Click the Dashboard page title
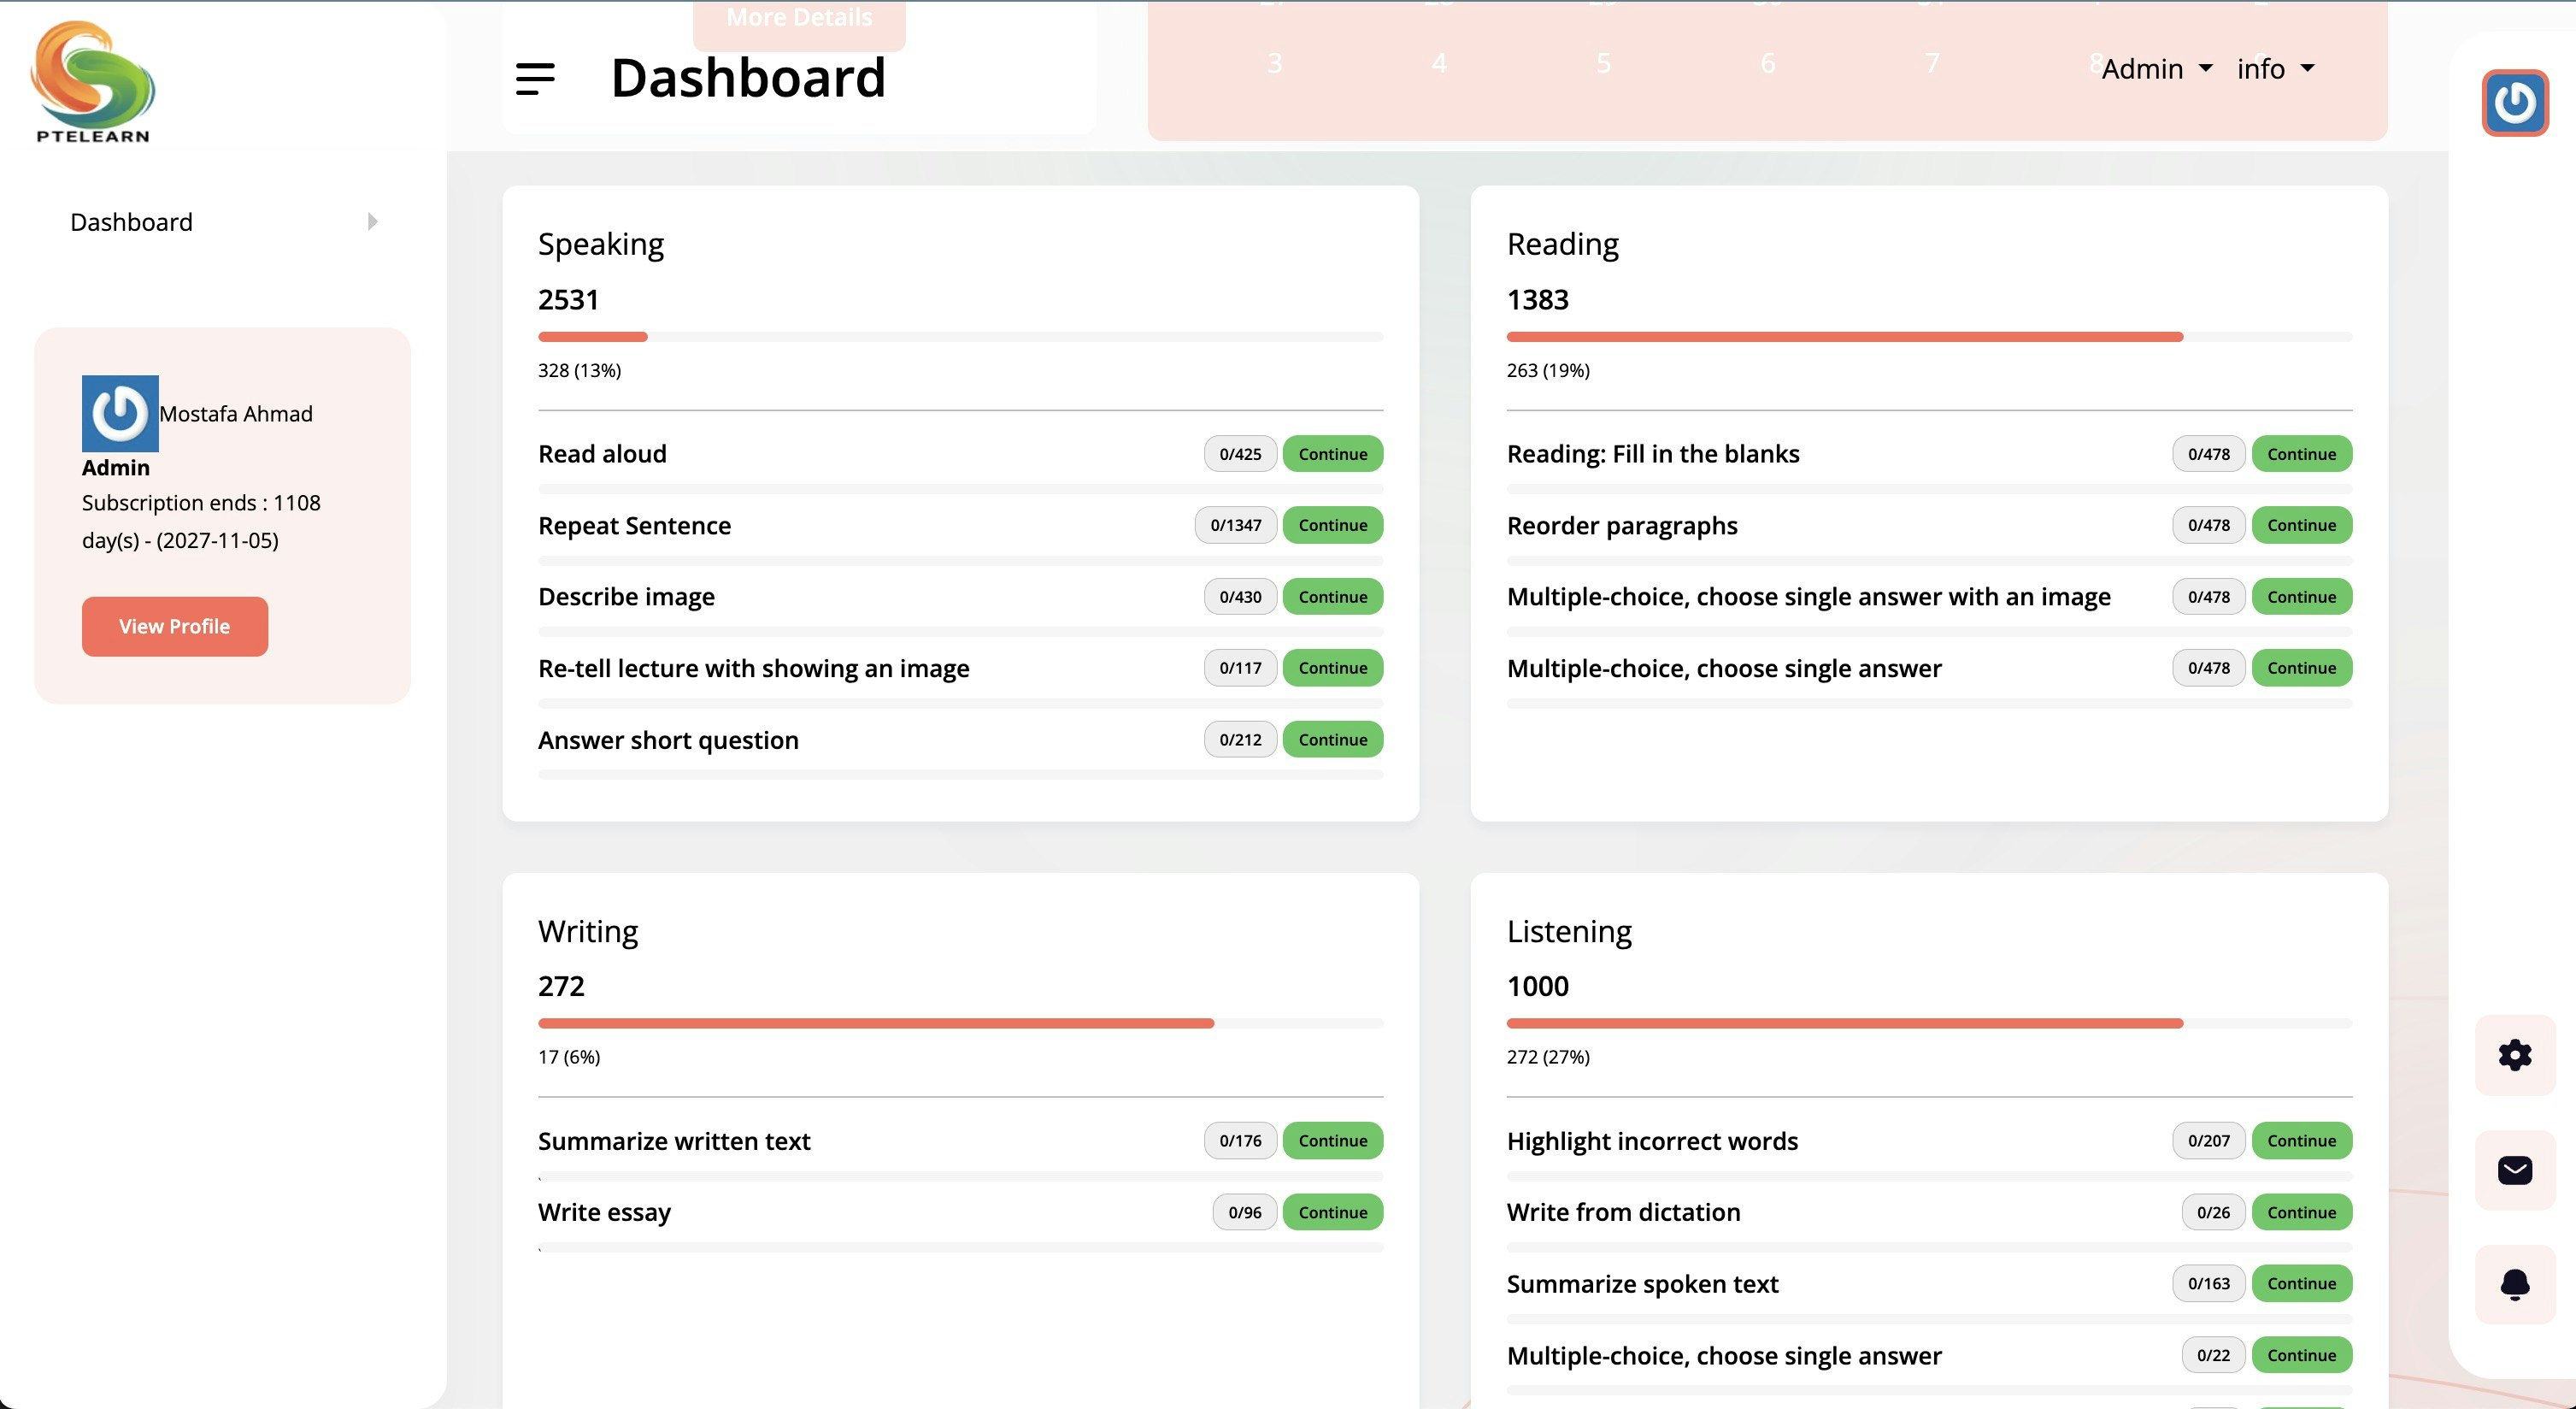The image size is (2576, 1409). coord(748,78)
